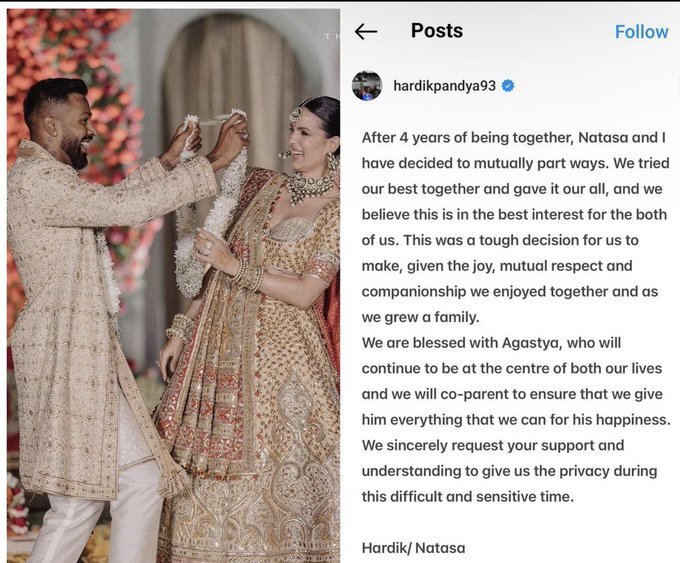This screenshot has width=680, height=563.
Task: Click the blue verified badge
Action: [x=507, y=86]
